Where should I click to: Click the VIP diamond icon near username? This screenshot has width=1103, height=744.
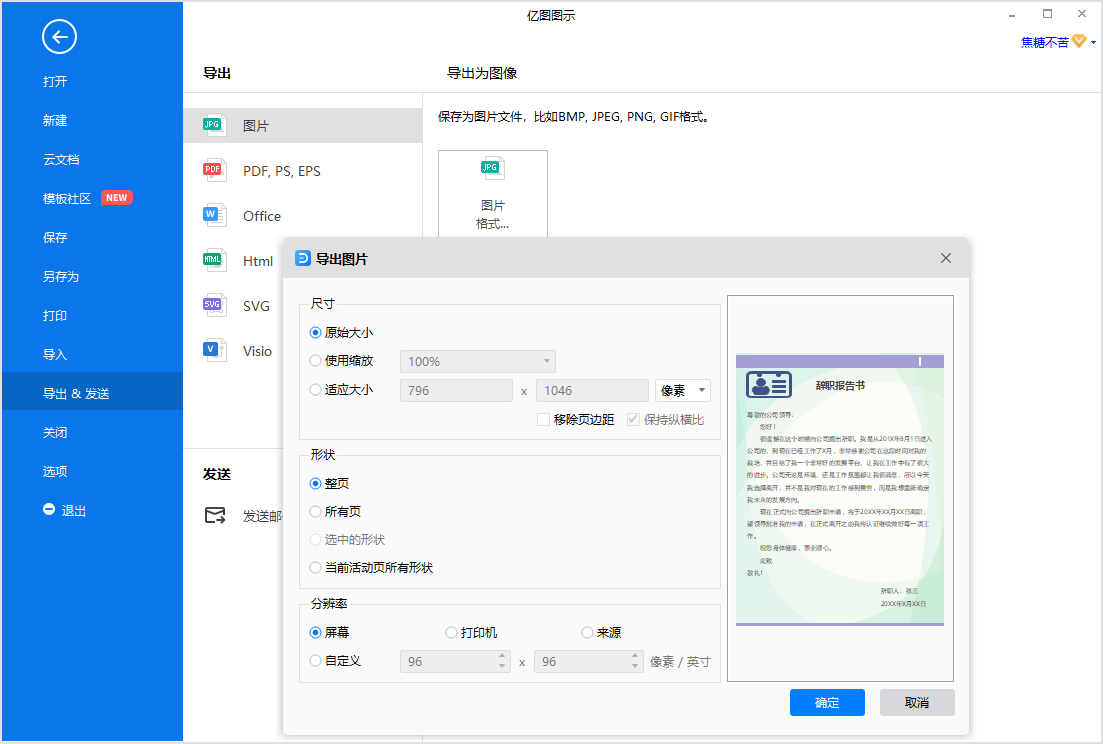coord(1078,42)
